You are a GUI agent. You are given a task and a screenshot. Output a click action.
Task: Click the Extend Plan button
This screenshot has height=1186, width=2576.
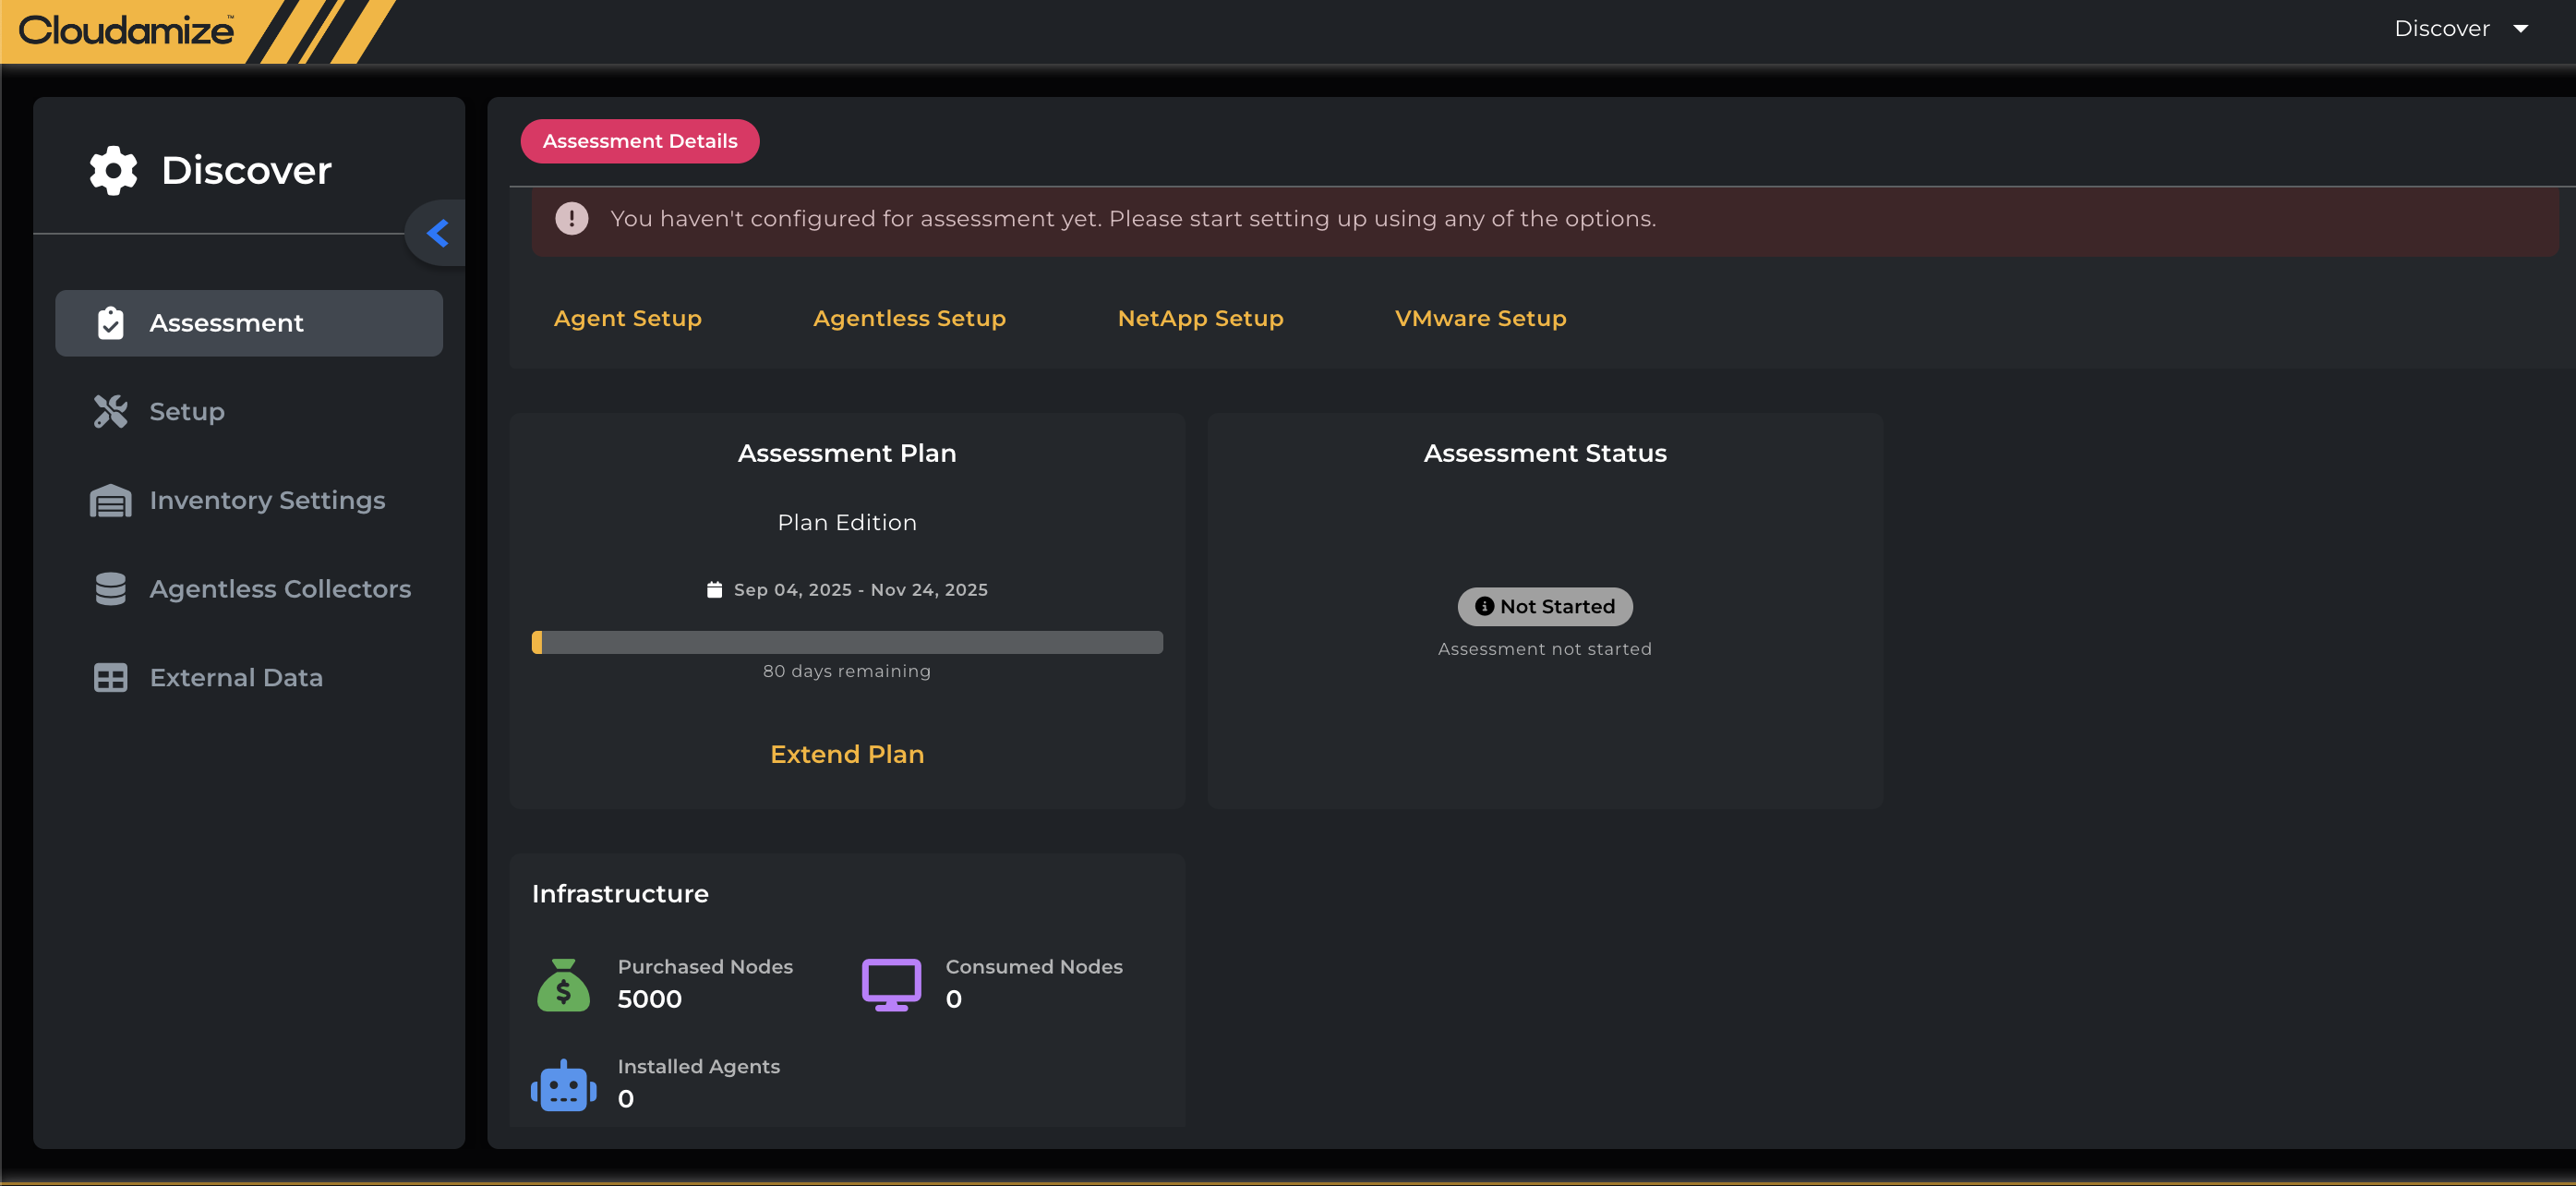coord(846,754)
